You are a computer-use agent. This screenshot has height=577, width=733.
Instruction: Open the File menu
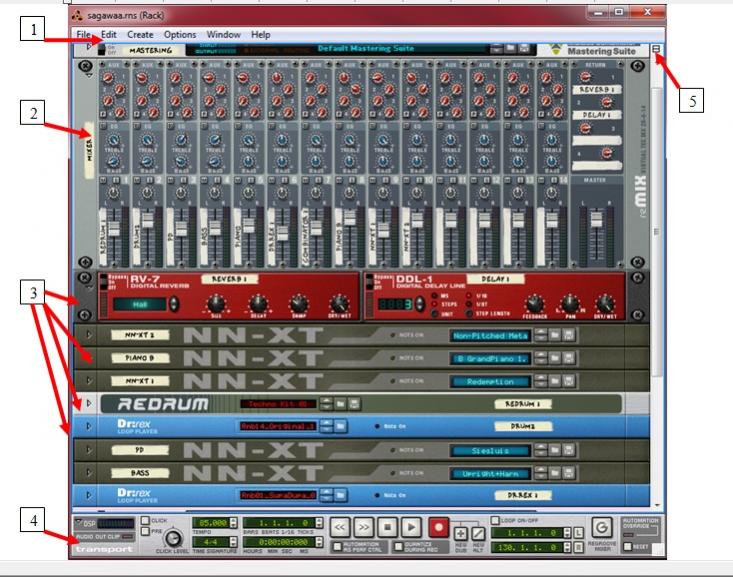84,34
